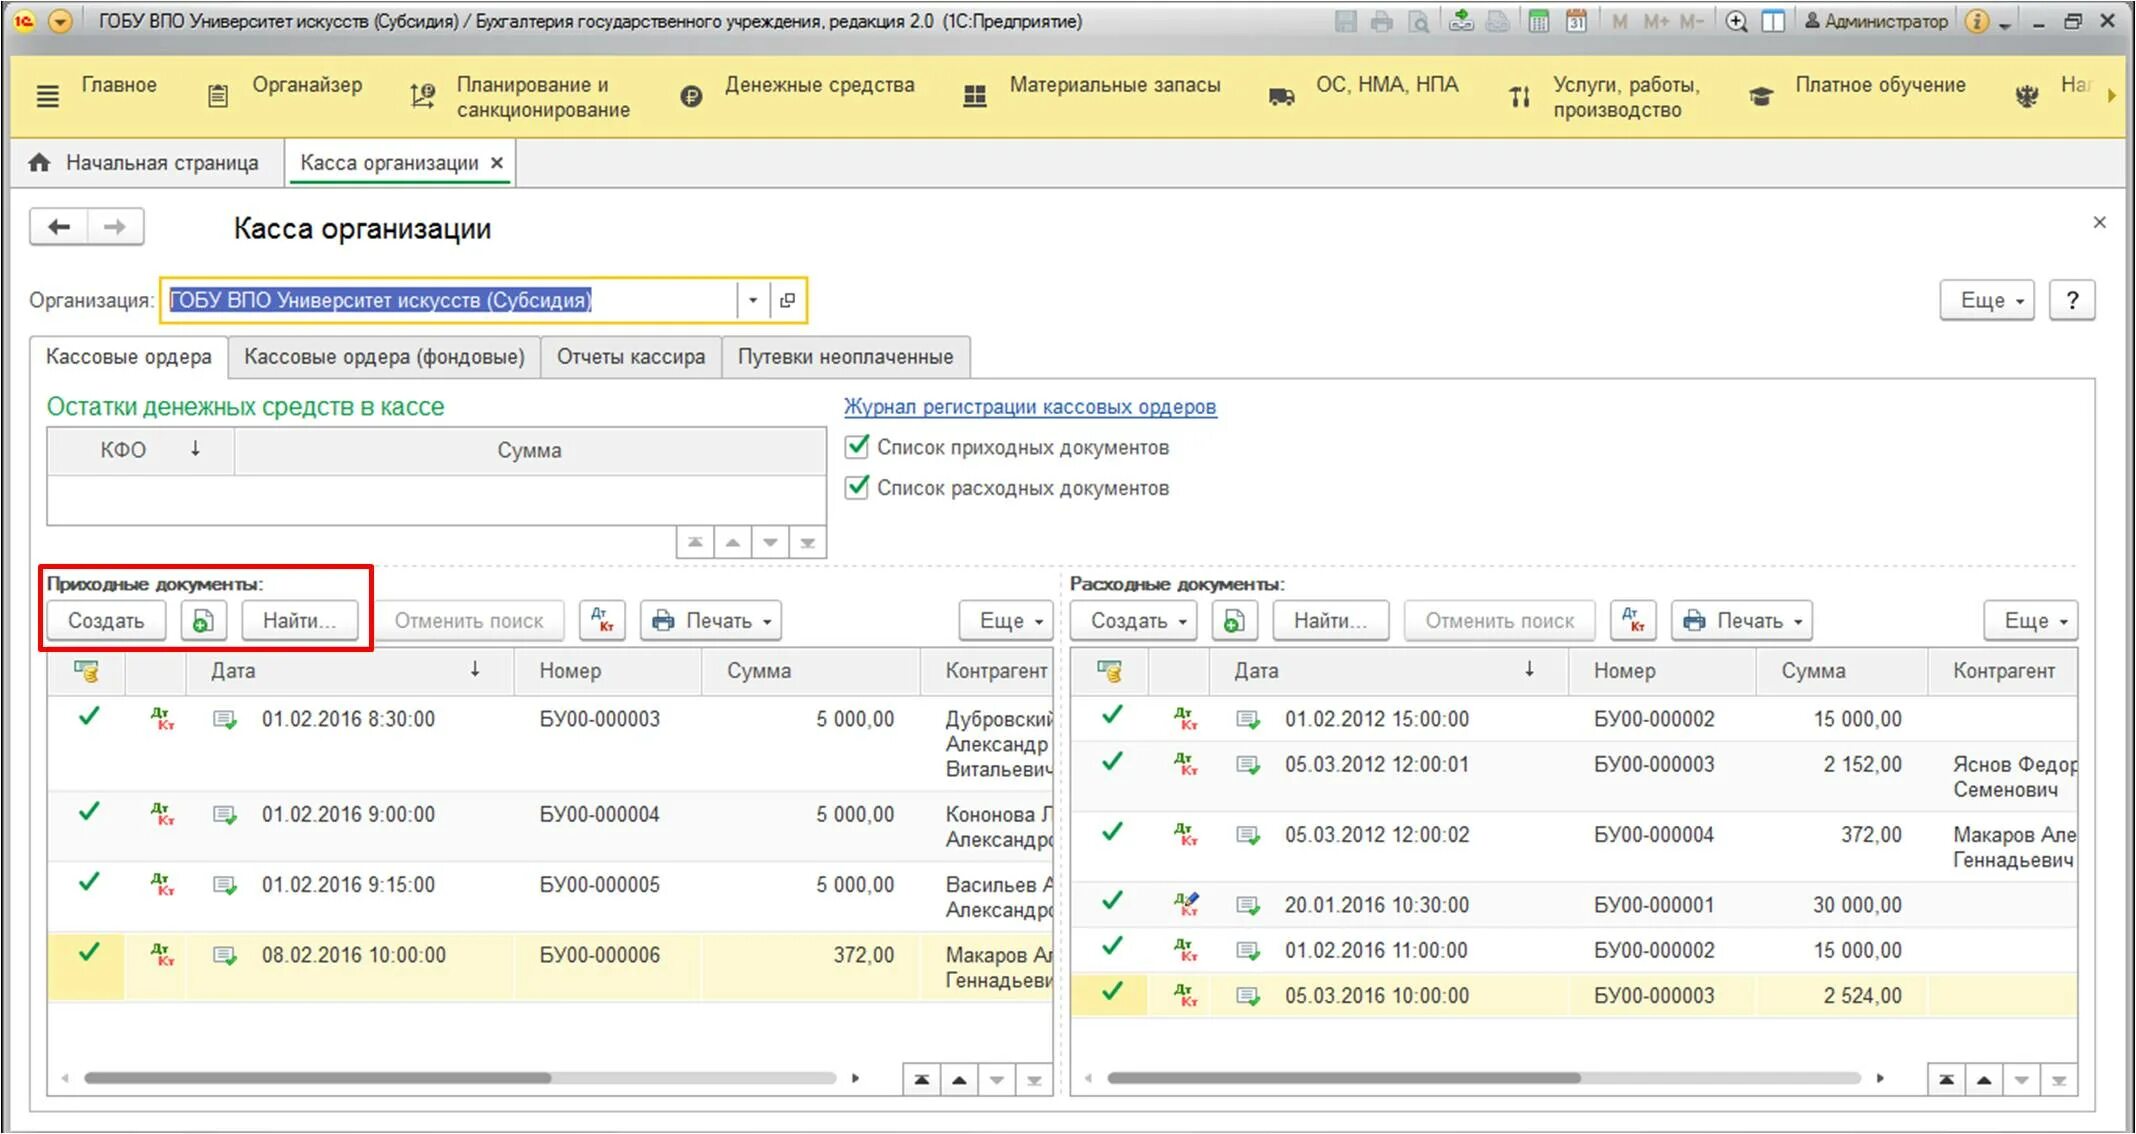Click Найти button in приходные документы

point(298,620)
